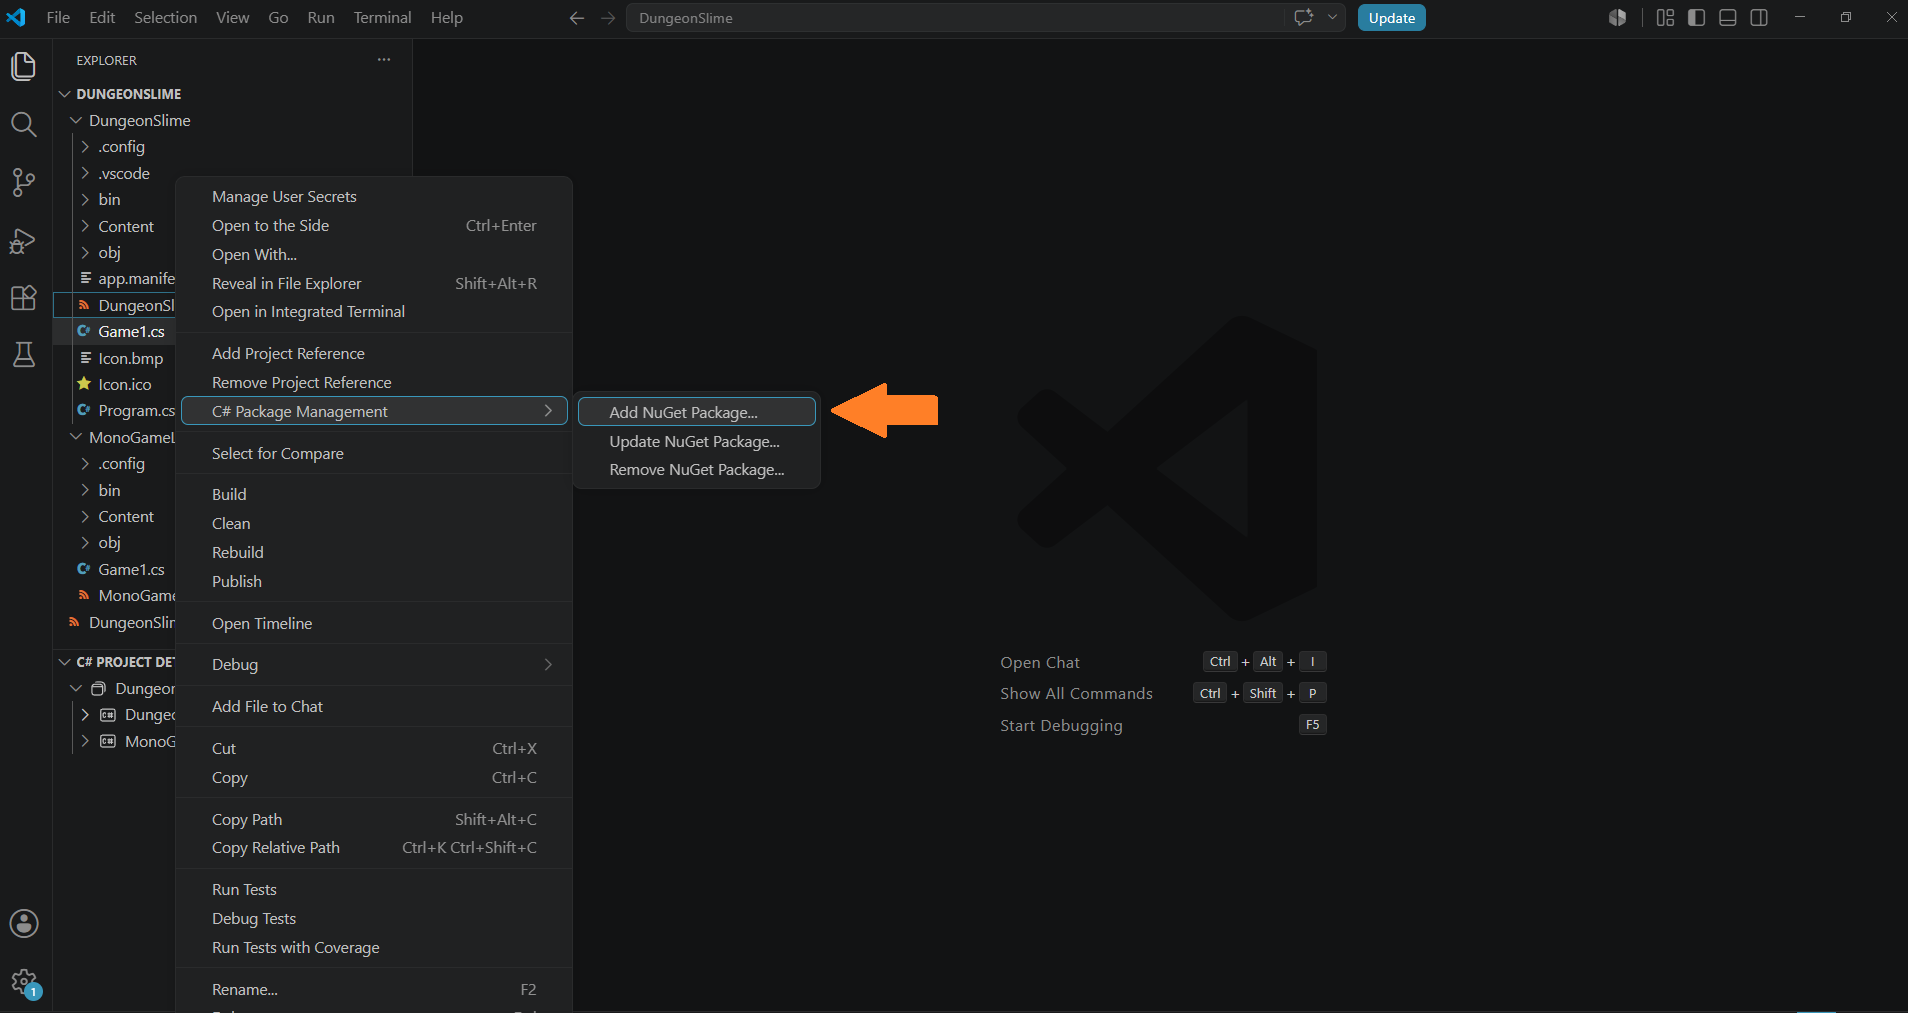
Task: Collapse the MonoGameLibrary folder
Action: coord(76,437)
